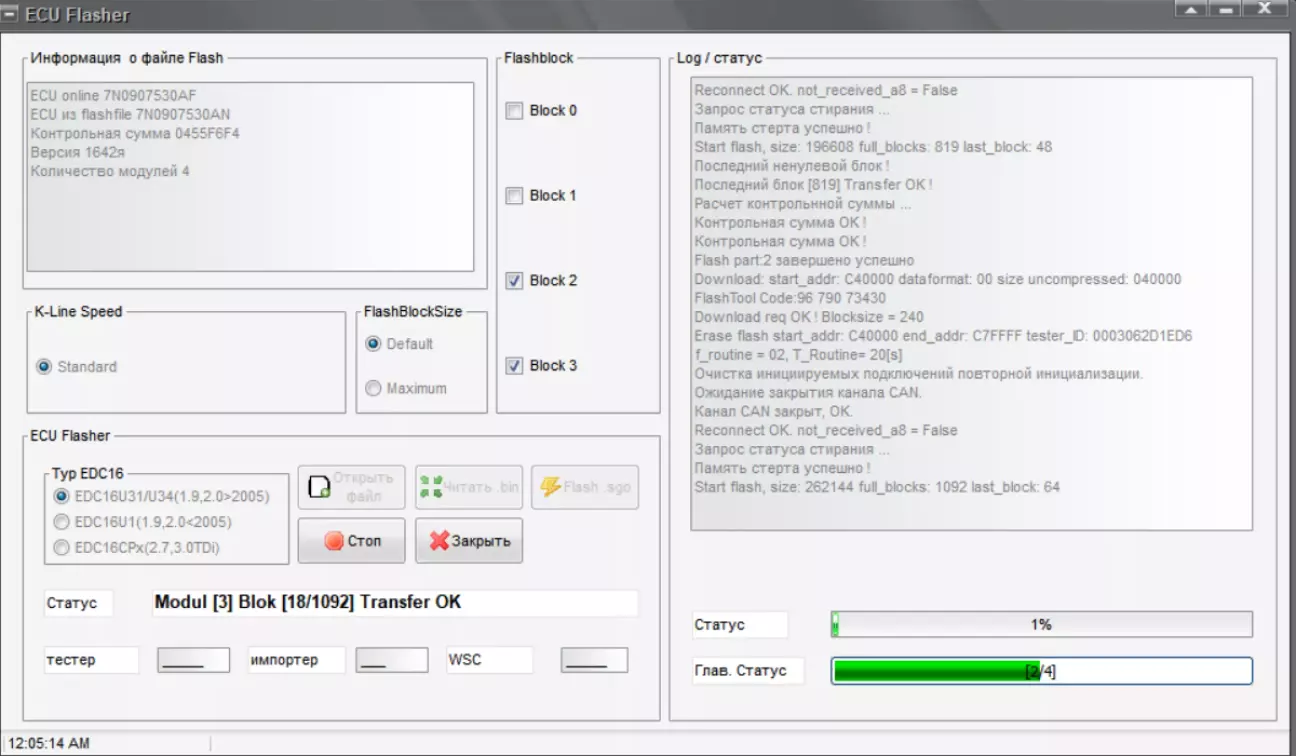The image size is (1296, 756).
Task: Click the импортер input field
Action: coord(391,660)
